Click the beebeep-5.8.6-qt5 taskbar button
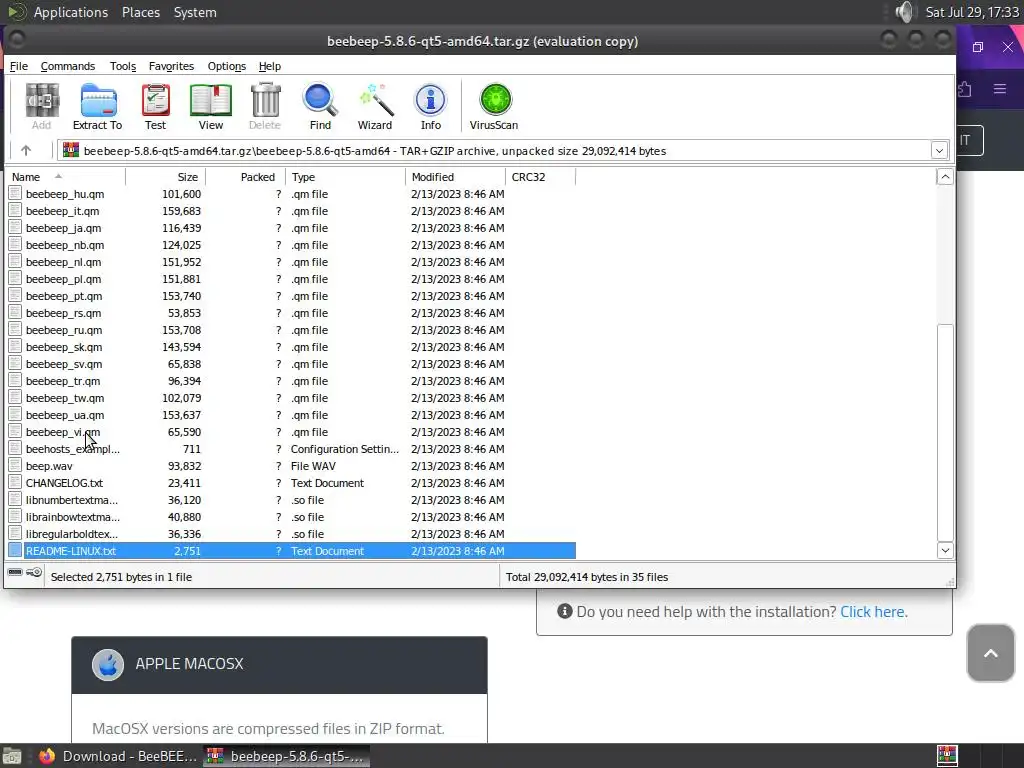Image resolution: width=1024 pixels, height=768 pixels. [x=287, y=756]
